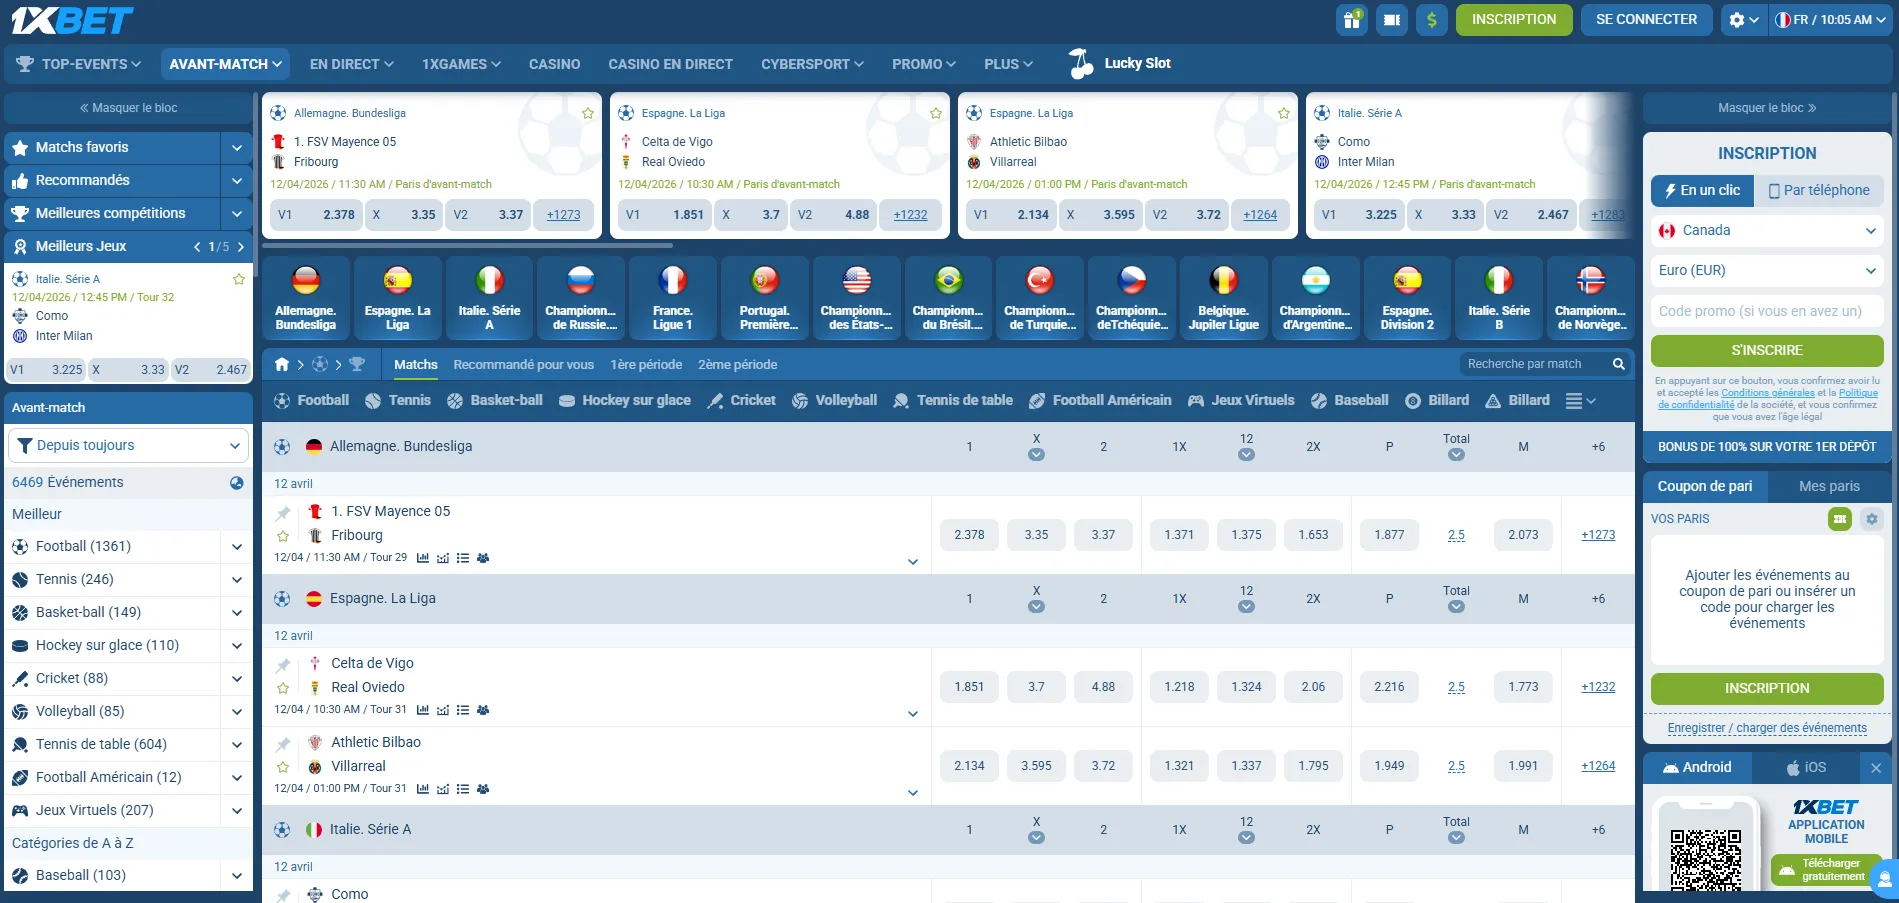Expand Football (1361) in sidebar
1899x903 pixels.
click(x=237, y=547)
